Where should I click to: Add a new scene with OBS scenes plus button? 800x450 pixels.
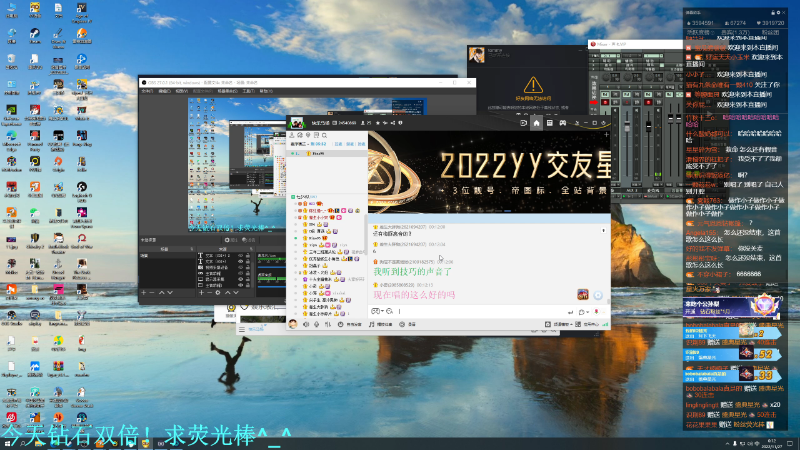[144, 293]
